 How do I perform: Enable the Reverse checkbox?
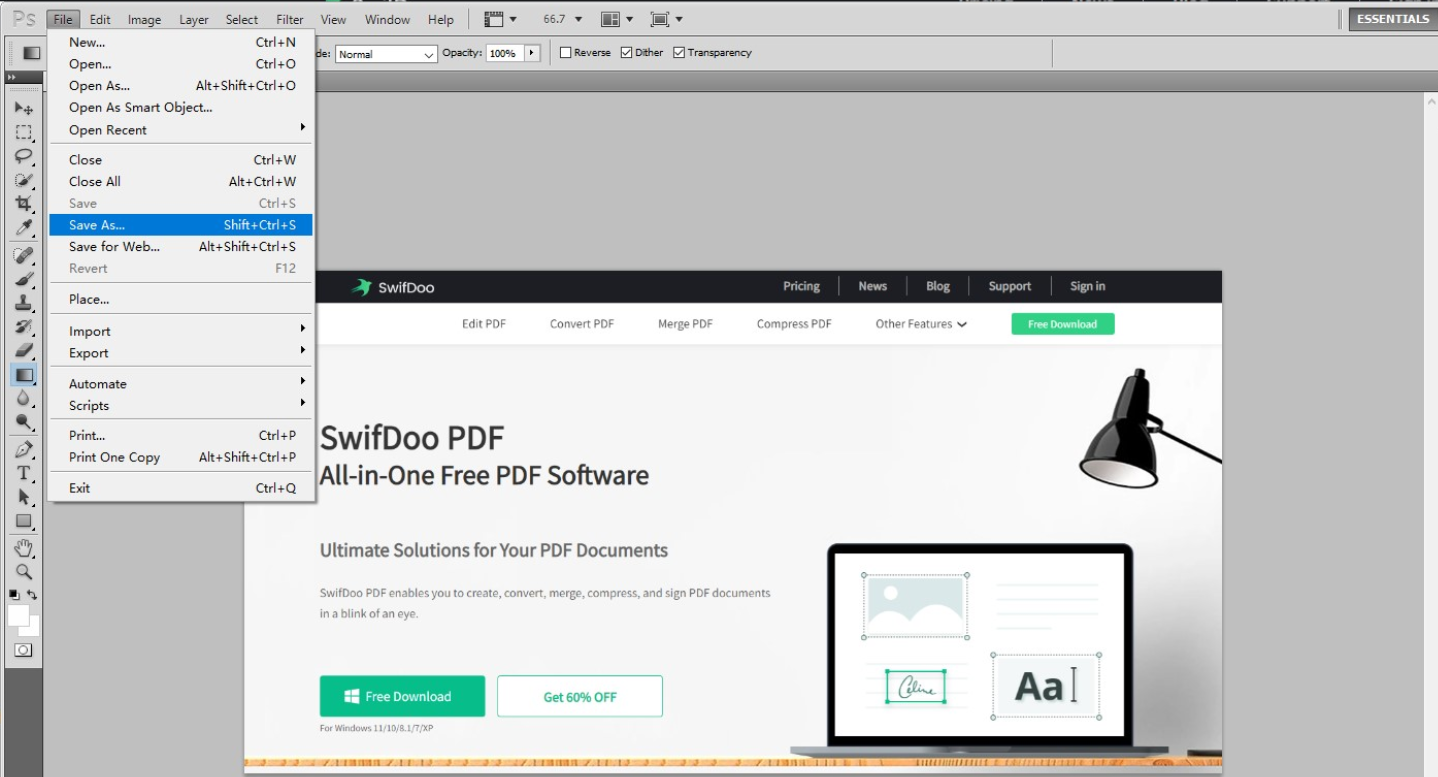coord(566,53)
